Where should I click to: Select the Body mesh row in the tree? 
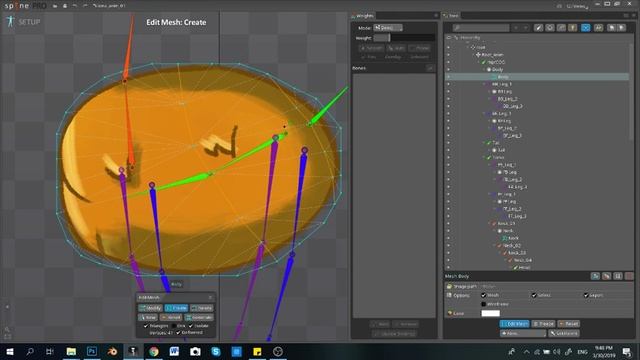pyautogui.click(x=537, y=77)
